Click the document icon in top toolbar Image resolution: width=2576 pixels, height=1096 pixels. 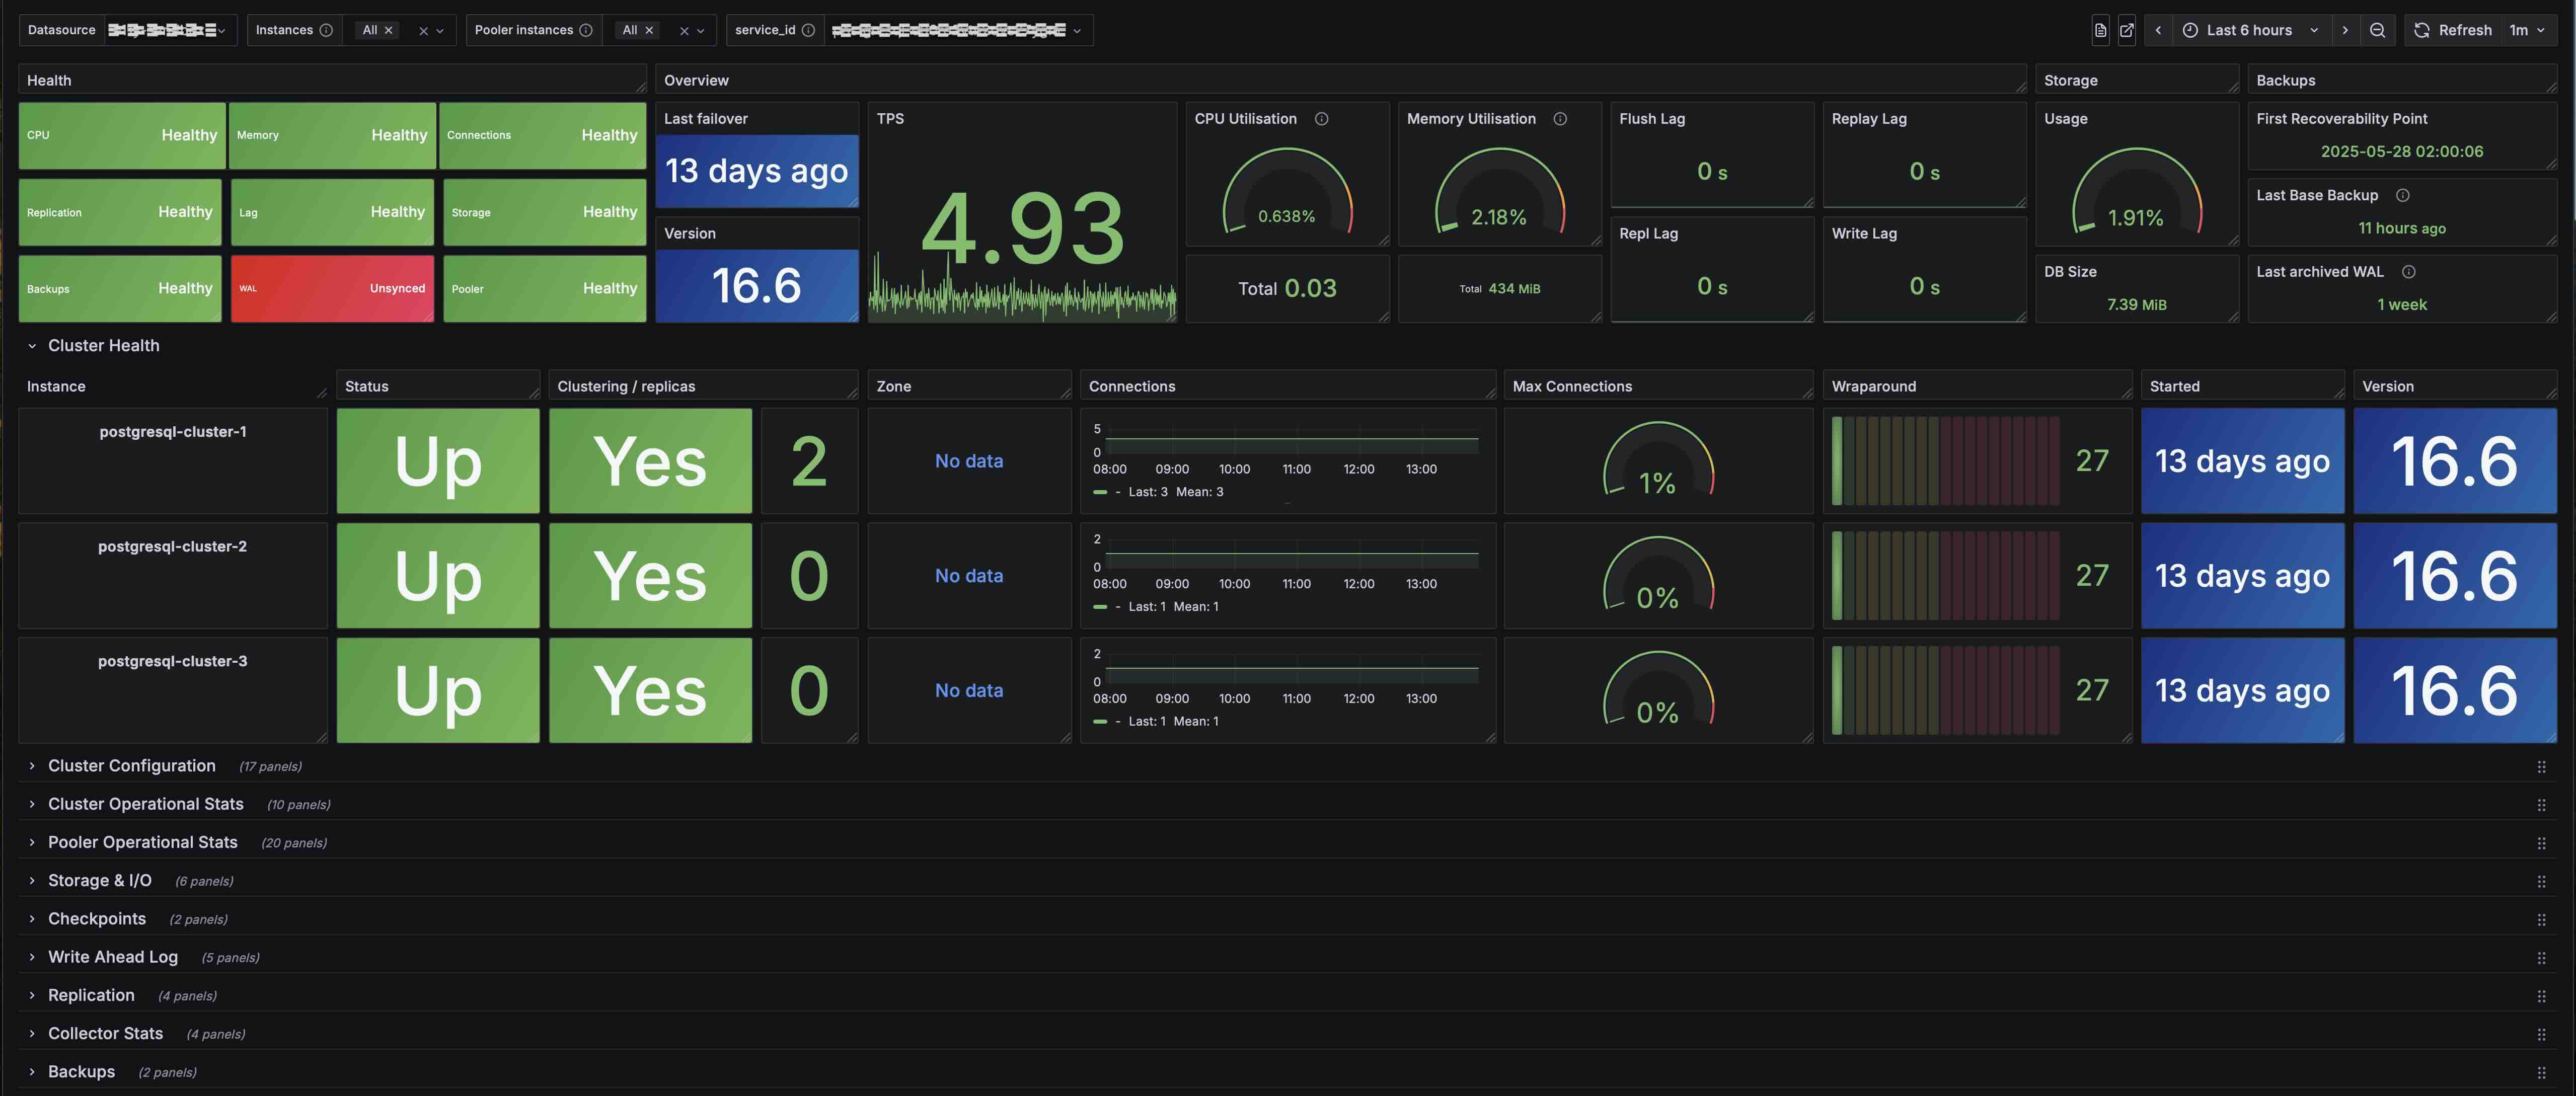click(x=2100, y=30)
